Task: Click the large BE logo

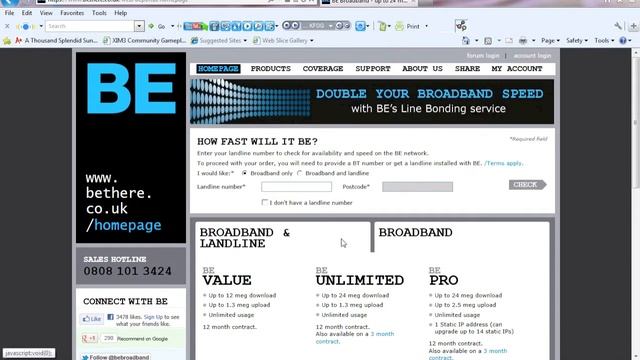Action: tap(131, 89)
